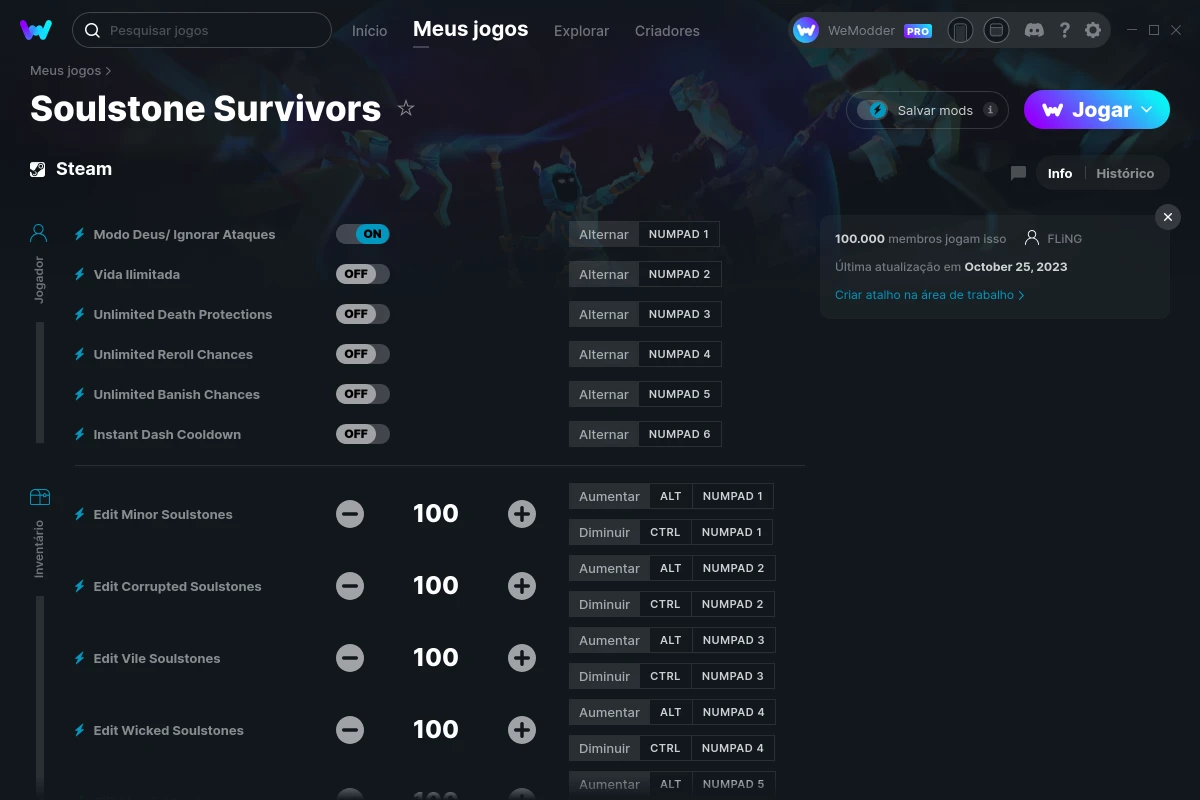
Task: Favorite Soulstone Survivors with the star icon
Action: point(406,108)
